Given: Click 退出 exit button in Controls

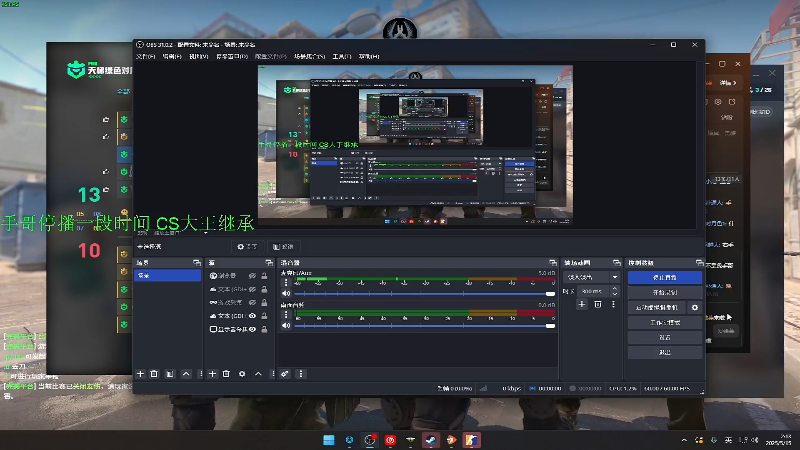Looking at the screenshot, I should click(665, 352).
